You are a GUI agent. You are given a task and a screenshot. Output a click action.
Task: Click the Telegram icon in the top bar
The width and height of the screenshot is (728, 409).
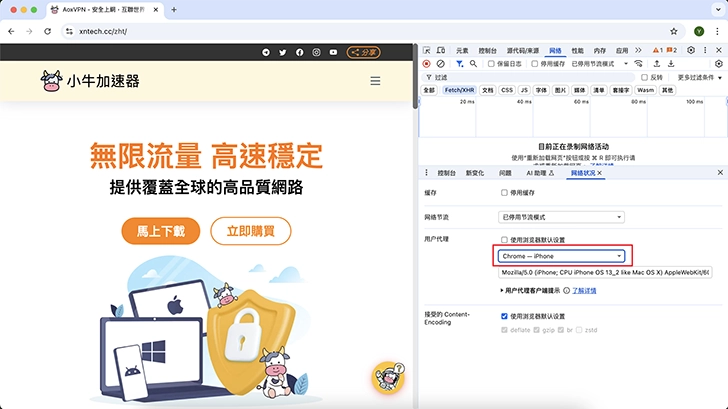tap(266, 52)
